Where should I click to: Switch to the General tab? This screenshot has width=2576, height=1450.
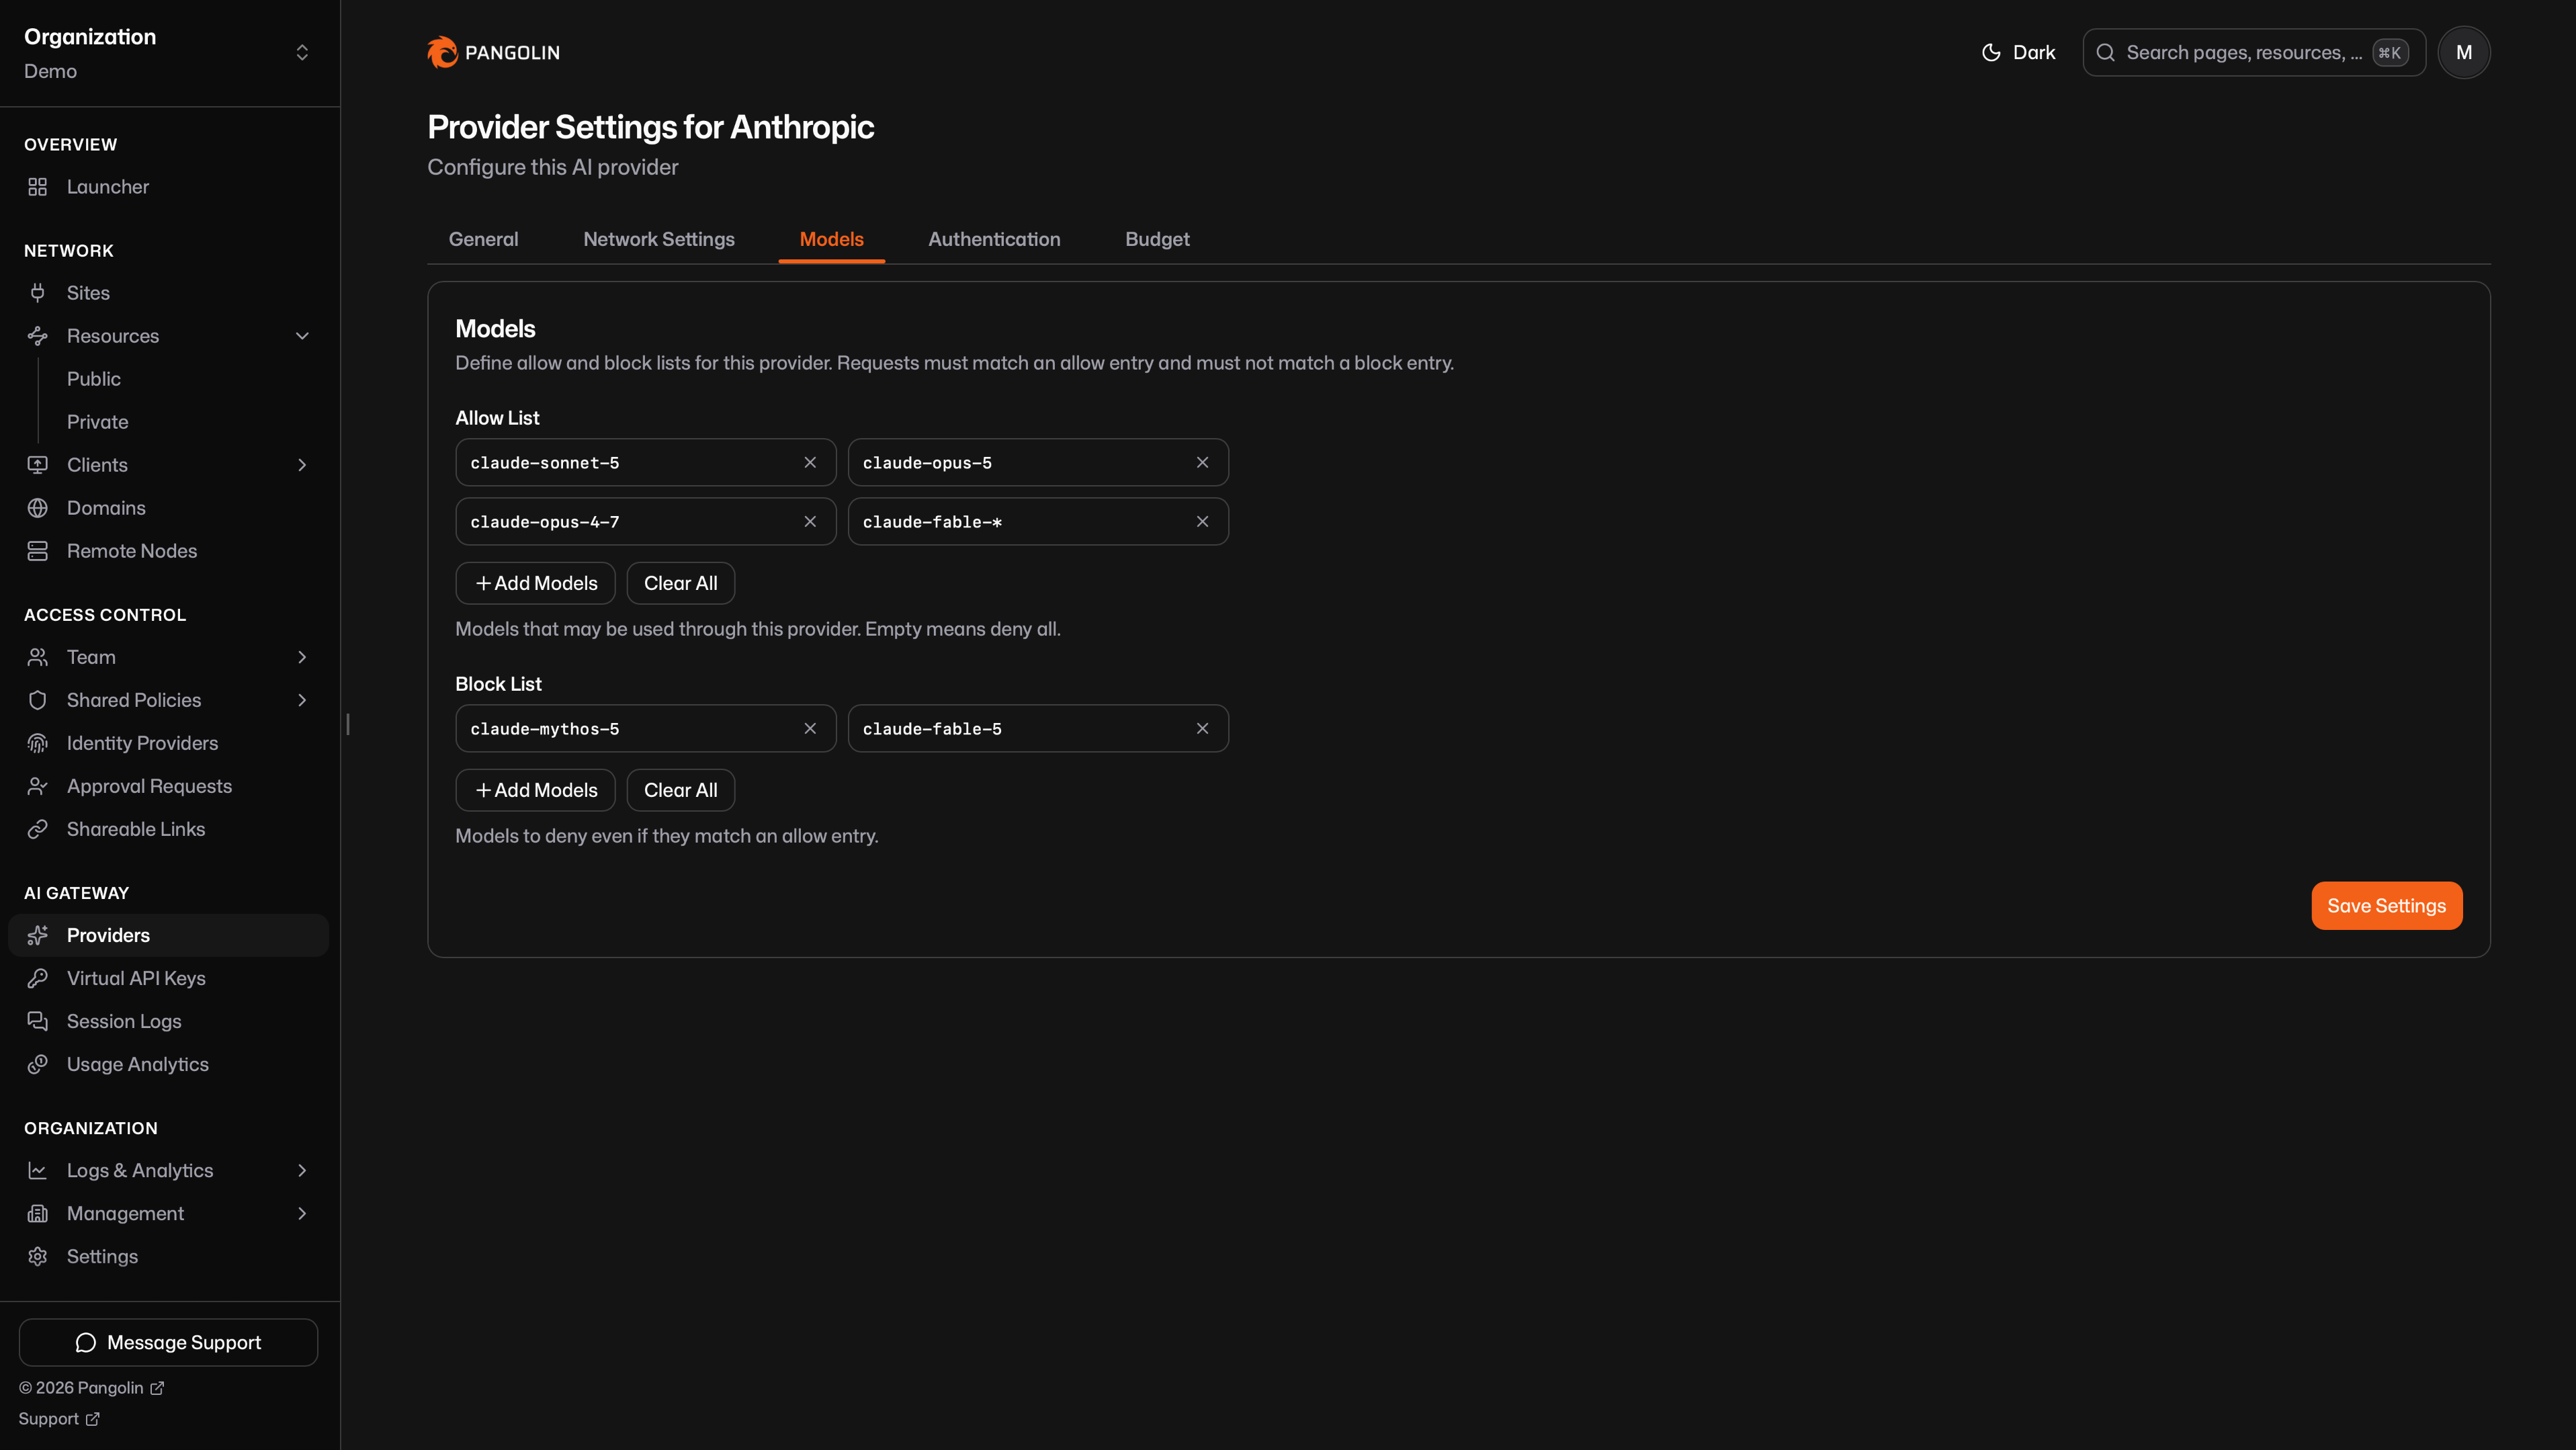(483, 239)
